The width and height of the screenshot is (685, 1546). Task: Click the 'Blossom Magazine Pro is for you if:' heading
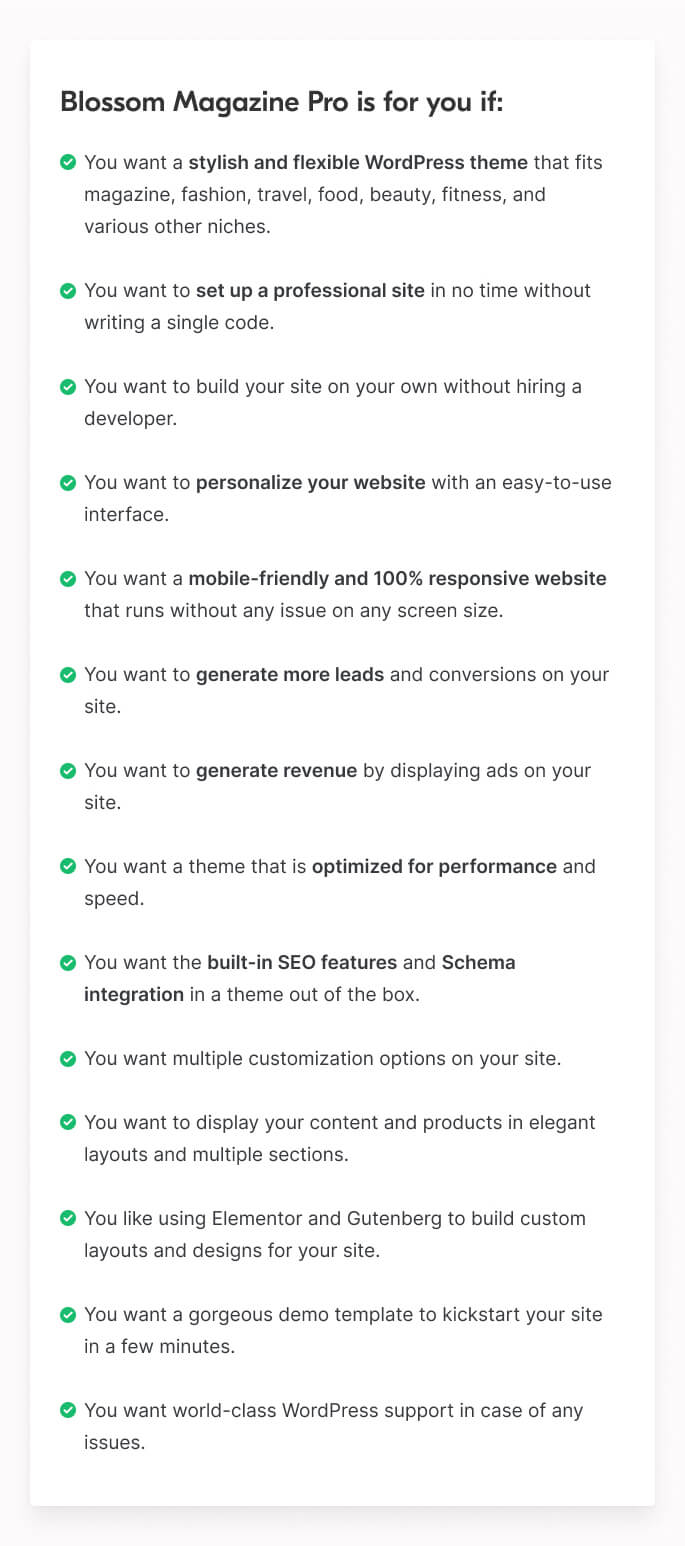click(x=281, y=102)
